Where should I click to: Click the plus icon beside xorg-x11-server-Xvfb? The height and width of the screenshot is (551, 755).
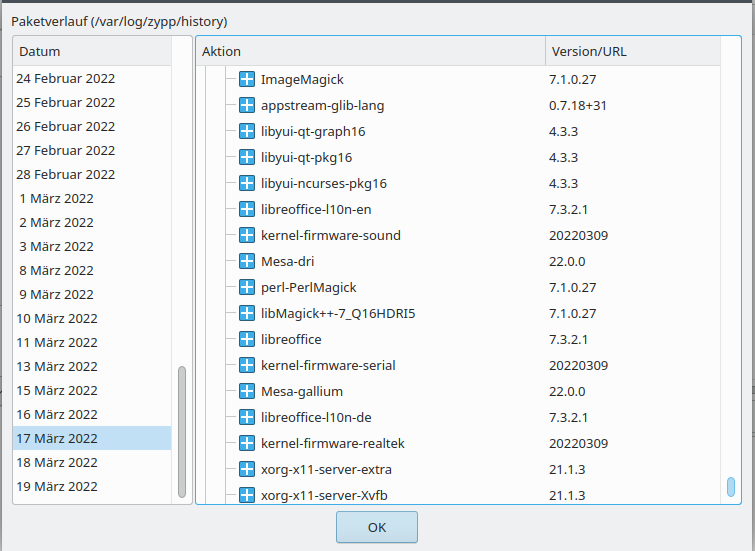coord(247,495)
